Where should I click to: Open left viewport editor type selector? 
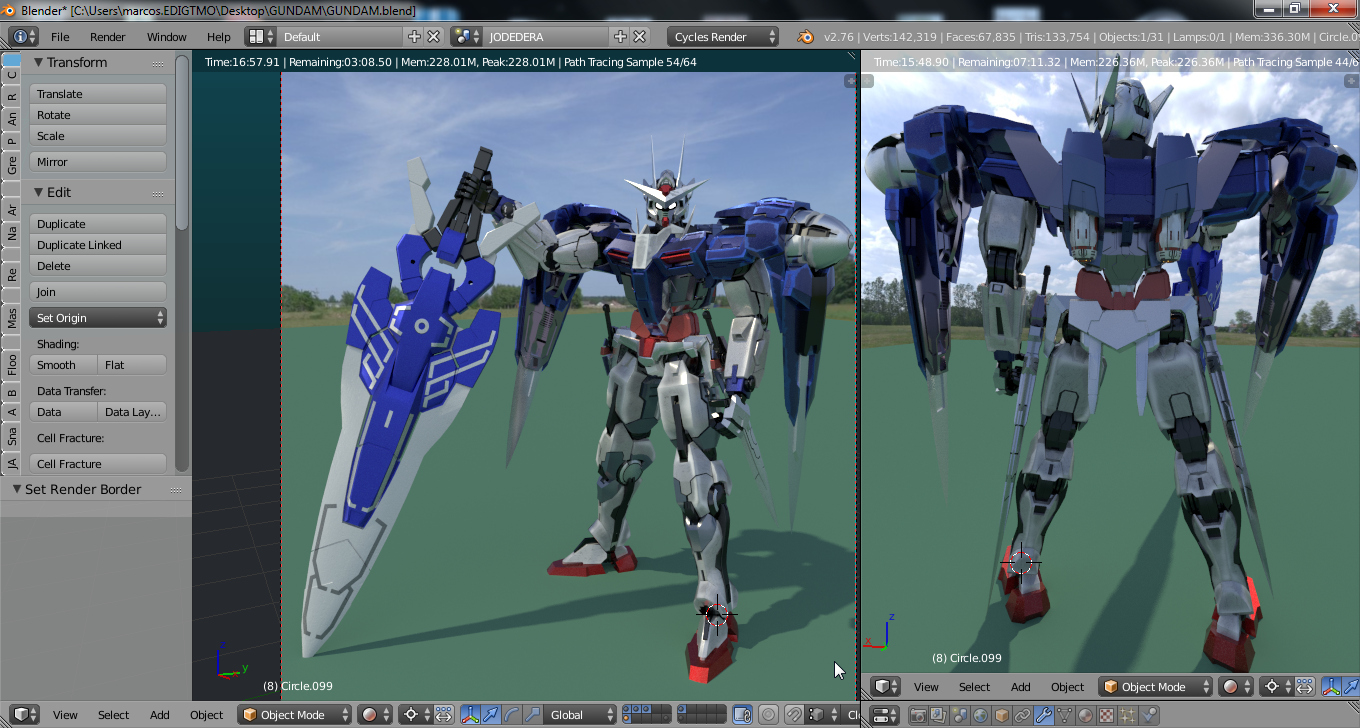pos(24,715)
